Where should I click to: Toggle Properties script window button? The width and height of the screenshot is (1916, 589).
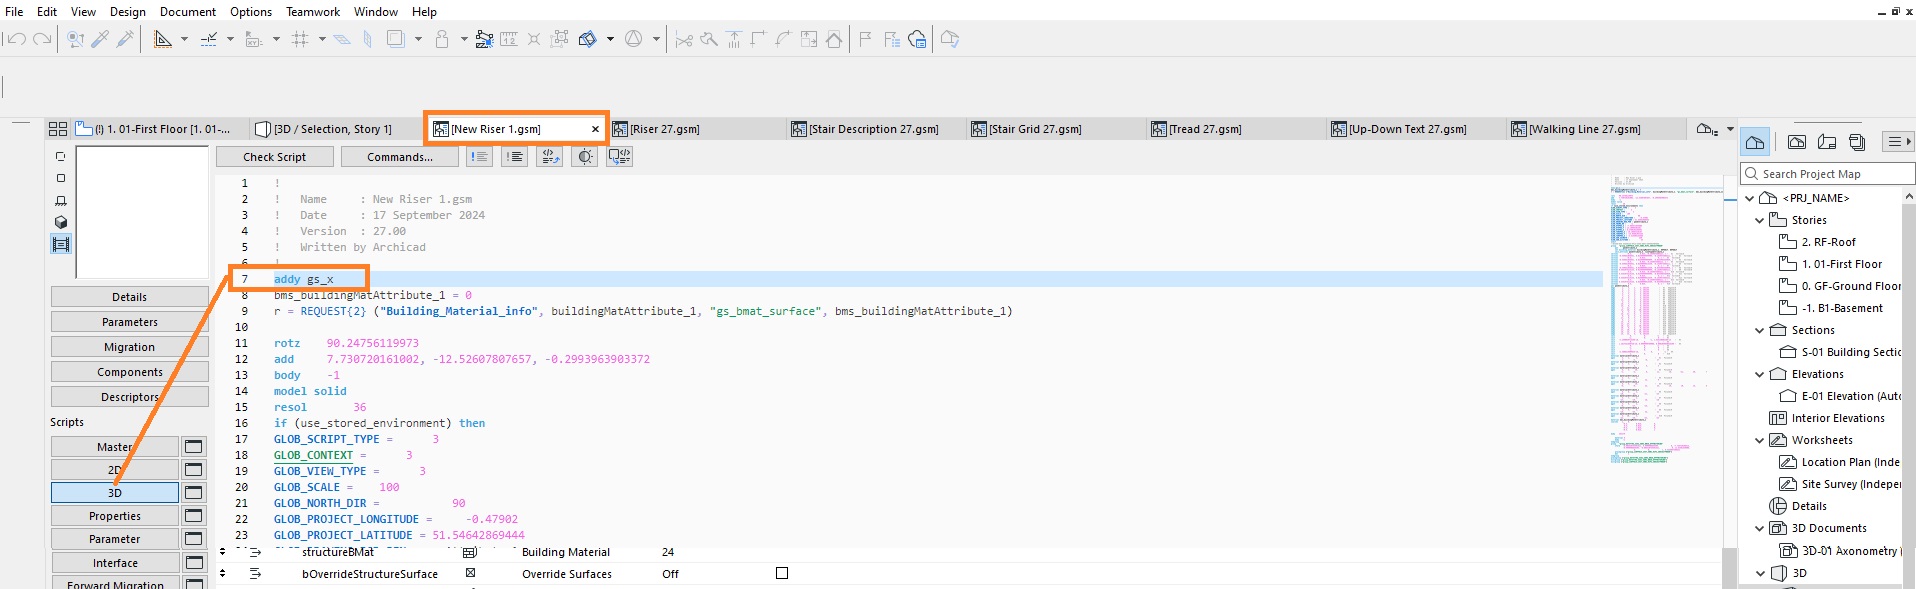pyautogui.click(x=194, y=515)
